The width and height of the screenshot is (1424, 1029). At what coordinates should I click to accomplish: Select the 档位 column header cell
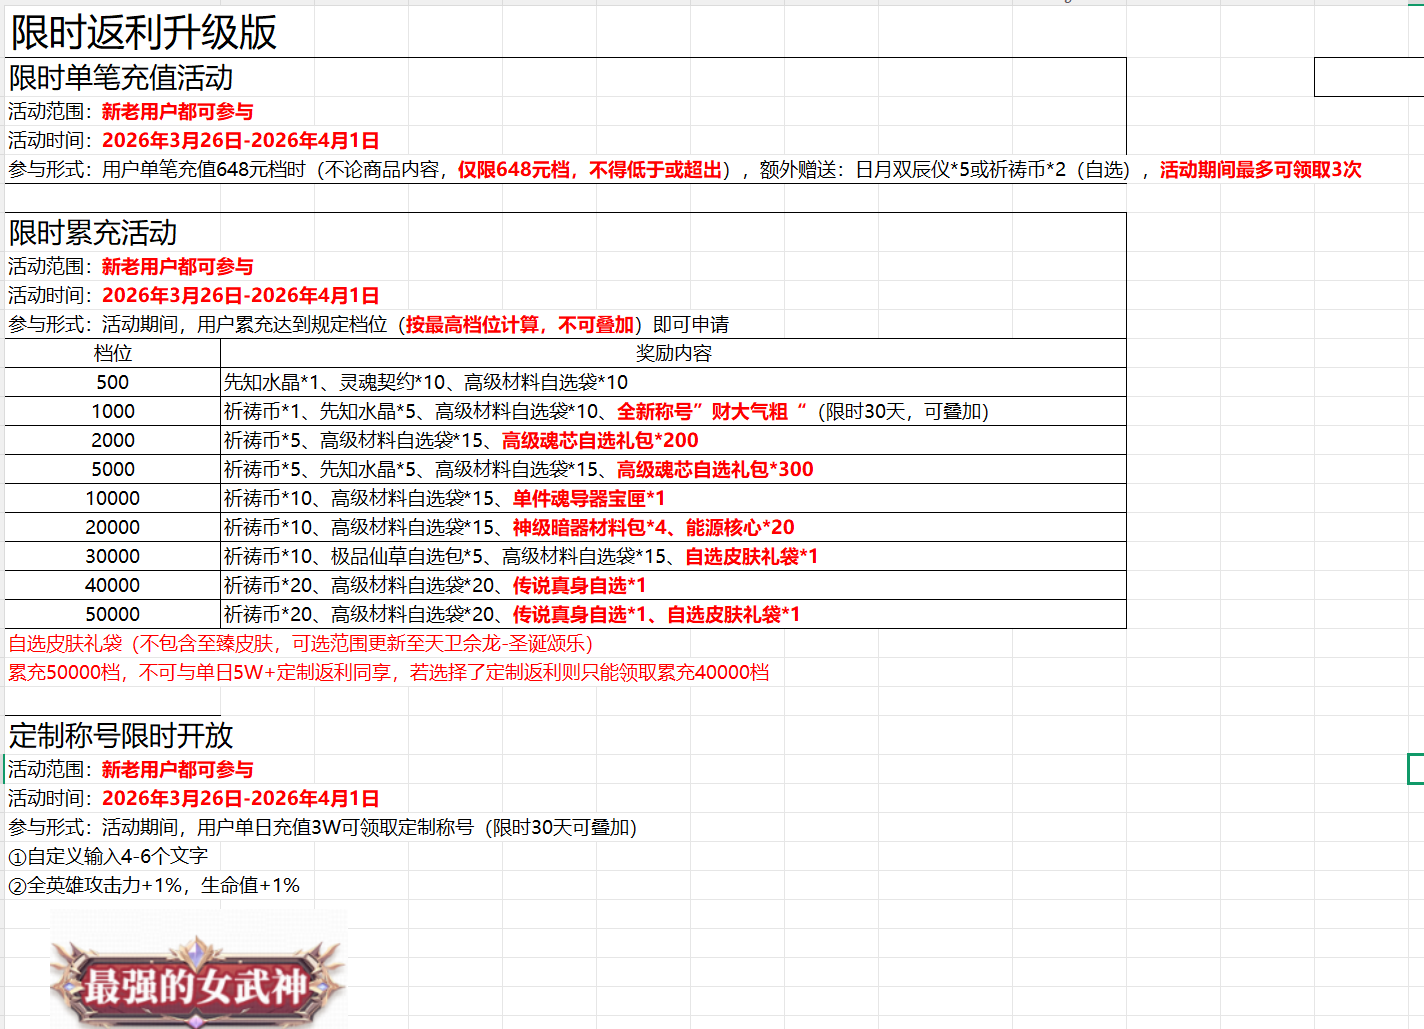pos(112,353)
